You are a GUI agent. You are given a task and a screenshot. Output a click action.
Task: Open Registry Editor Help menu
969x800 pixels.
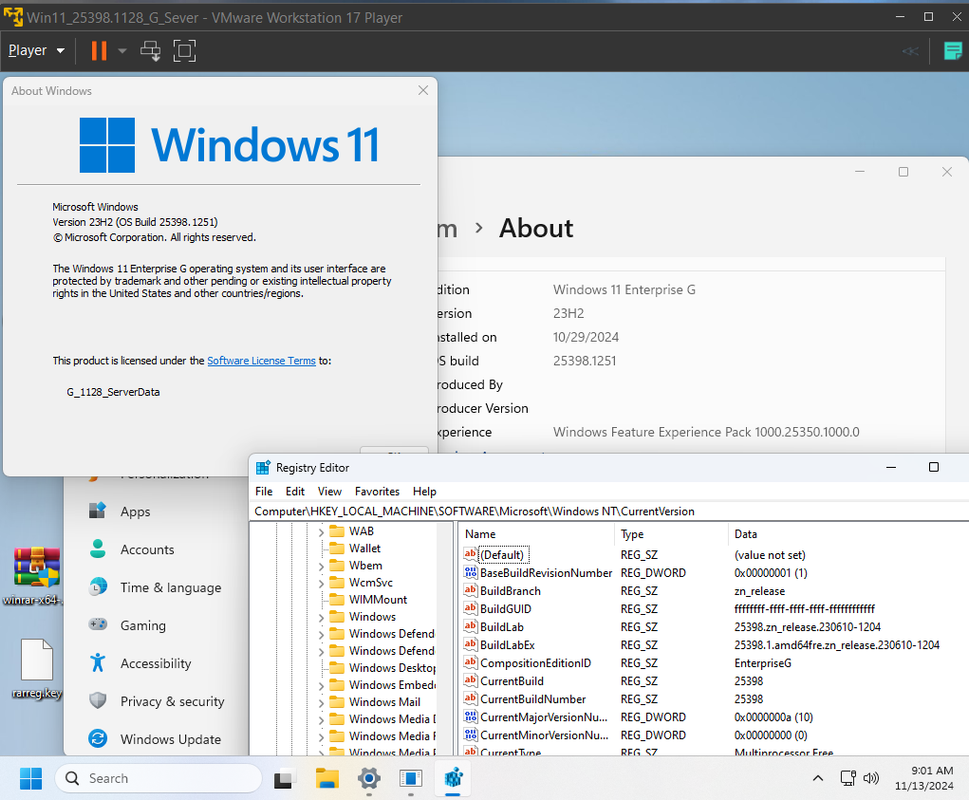click(425, 491)
